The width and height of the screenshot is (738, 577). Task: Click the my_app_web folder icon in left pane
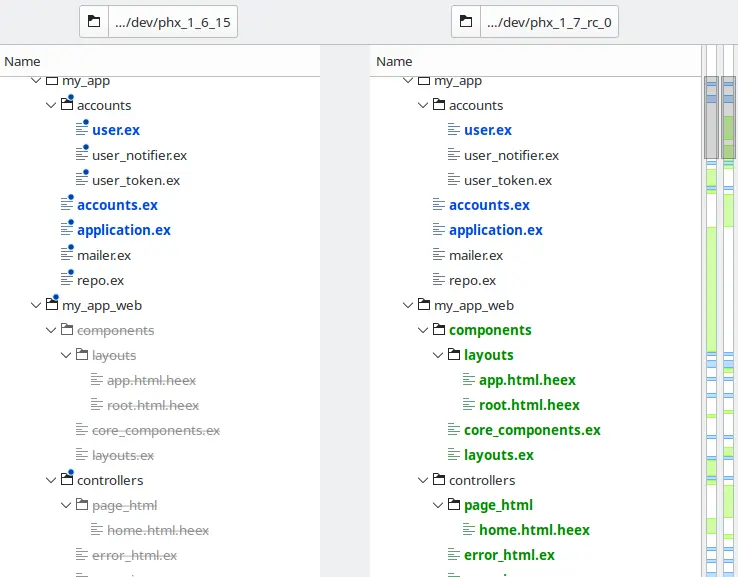(53, 305)
